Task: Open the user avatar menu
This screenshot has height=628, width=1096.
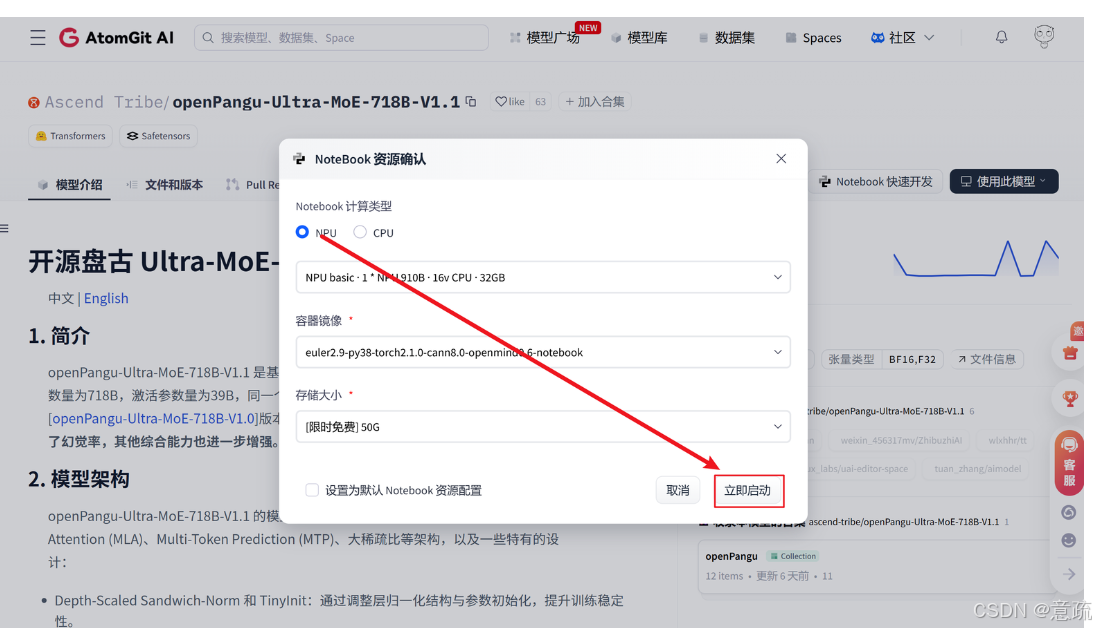Action: coord(1044,36)
